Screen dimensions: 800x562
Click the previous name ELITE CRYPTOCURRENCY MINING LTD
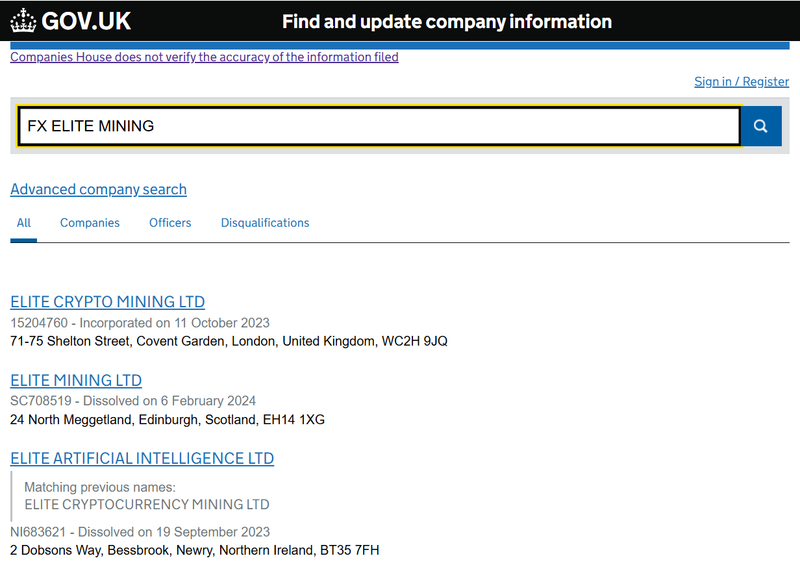coord(147,504)
